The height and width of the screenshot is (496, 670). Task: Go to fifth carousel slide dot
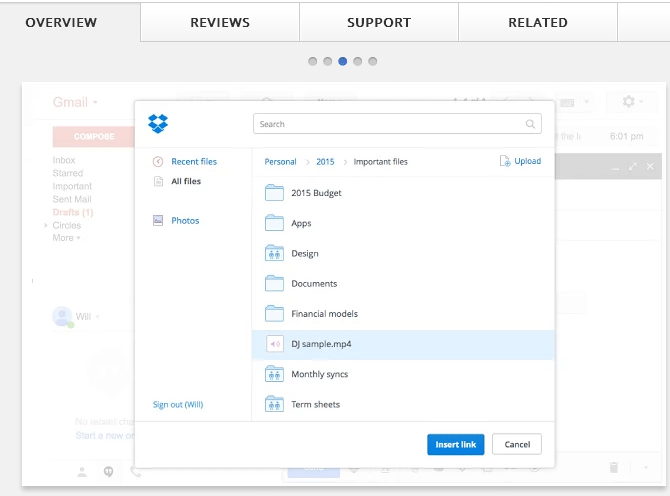[373, 61]
